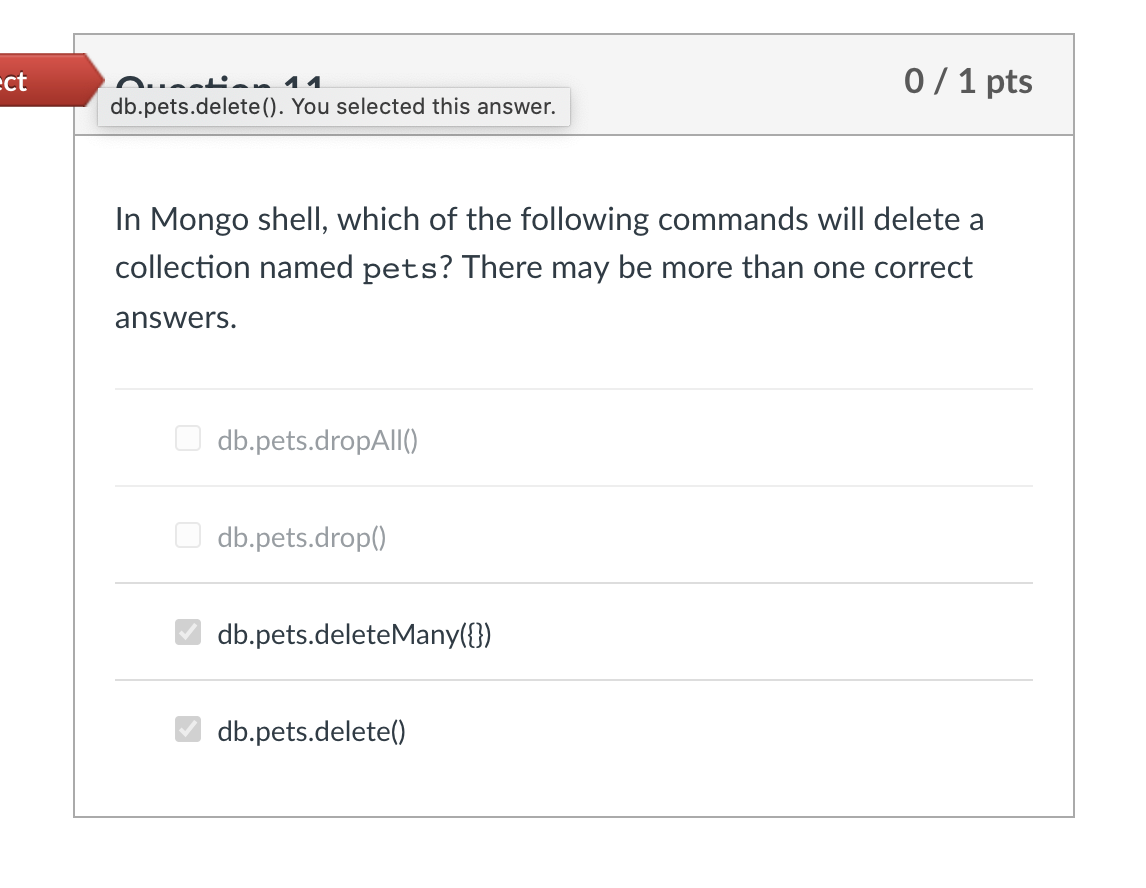Select the db.pets.drop() answer text
The height and width of the screenshot is (888, 1146).
300,537
